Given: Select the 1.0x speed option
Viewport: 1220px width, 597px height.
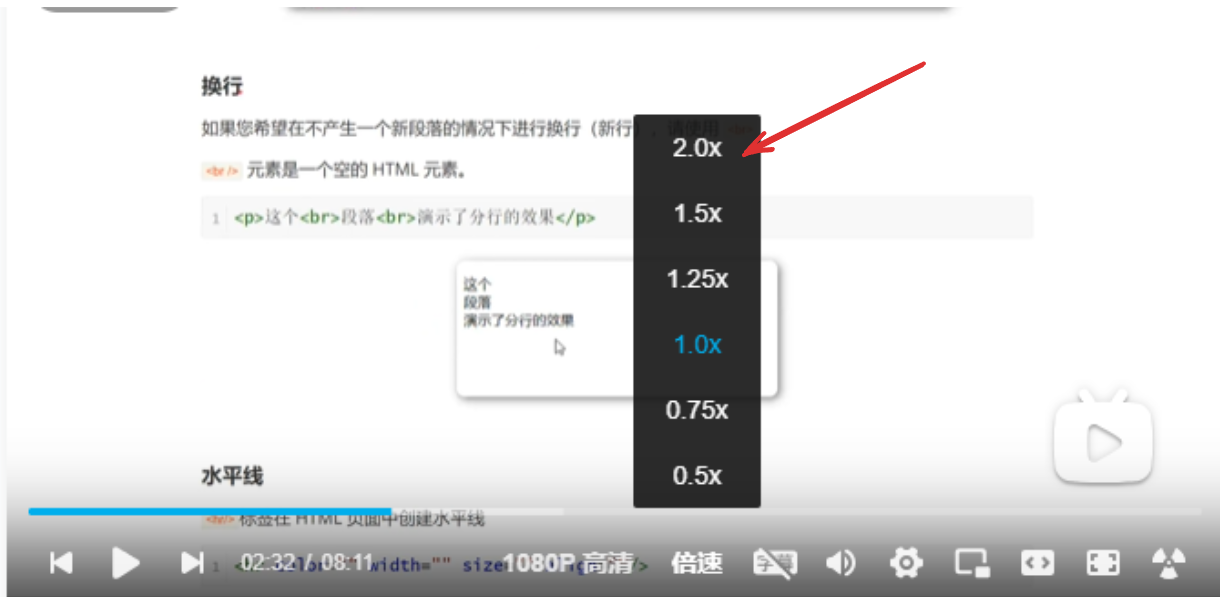Looking at the screenshot, I should point(697,345).
